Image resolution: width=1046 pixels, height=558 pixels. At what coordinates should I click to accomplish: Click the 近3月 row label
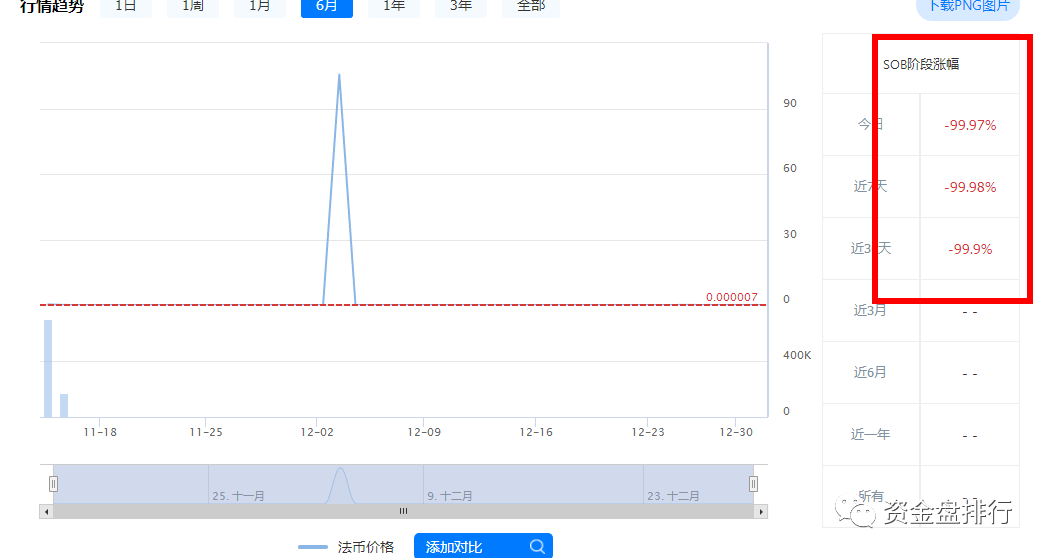[x=870, y=310]
